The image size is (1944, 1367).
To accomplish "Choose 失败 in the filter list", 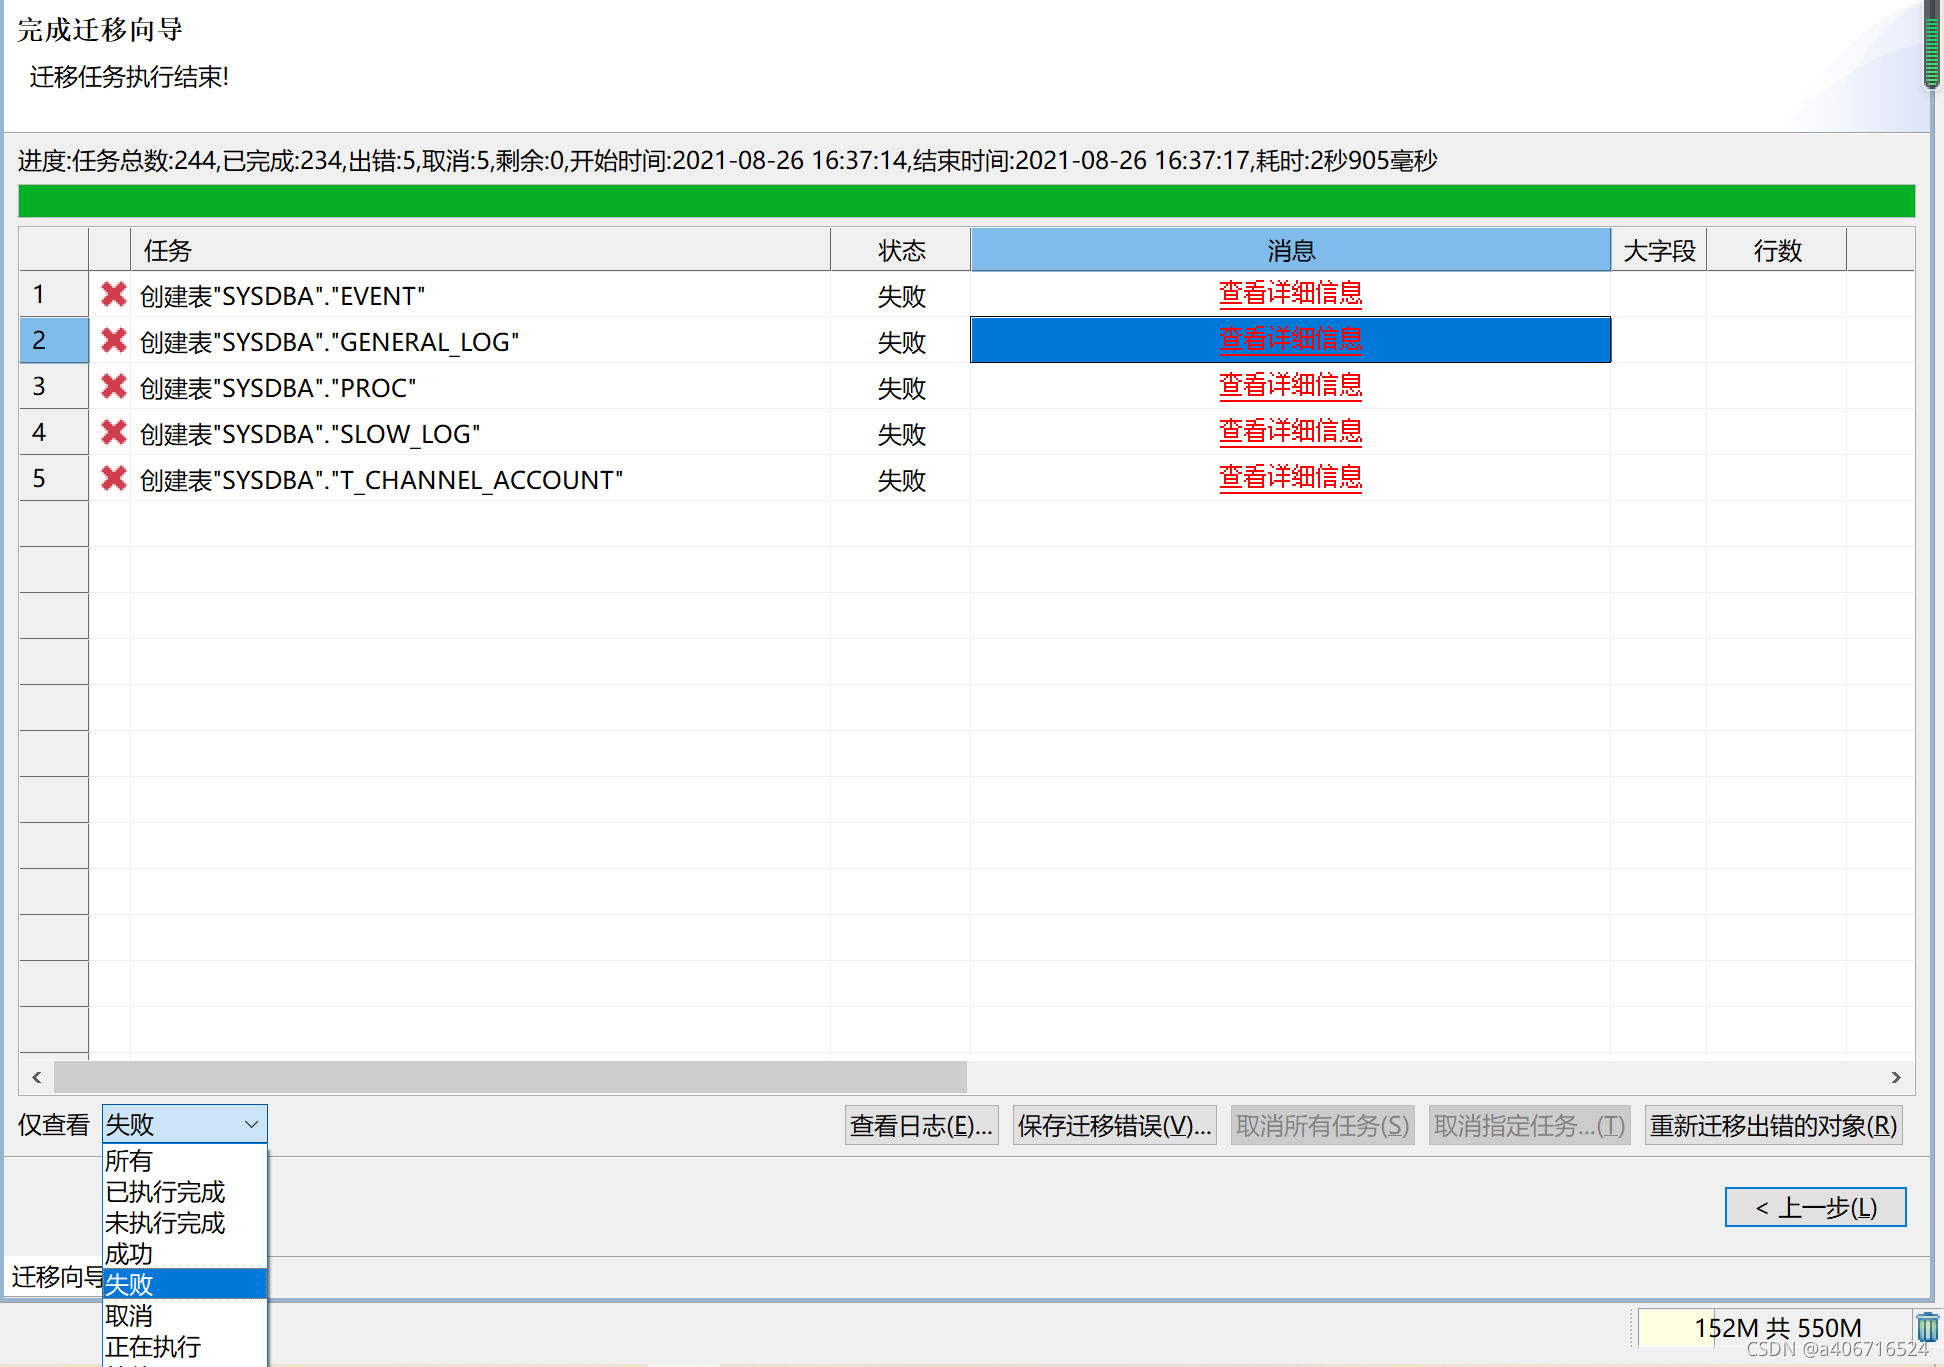I will (x=184, y=1284).
